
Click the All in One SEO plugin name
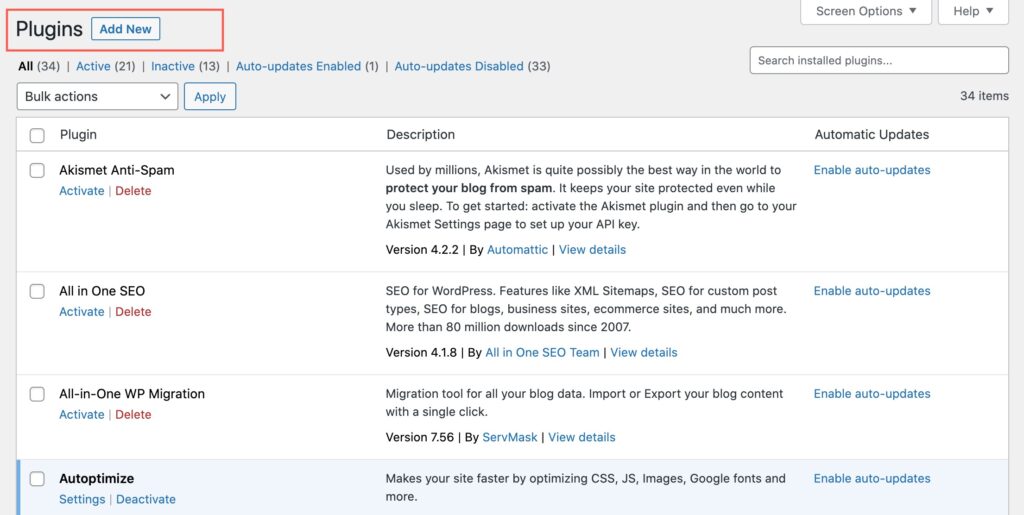coord(102,291)
